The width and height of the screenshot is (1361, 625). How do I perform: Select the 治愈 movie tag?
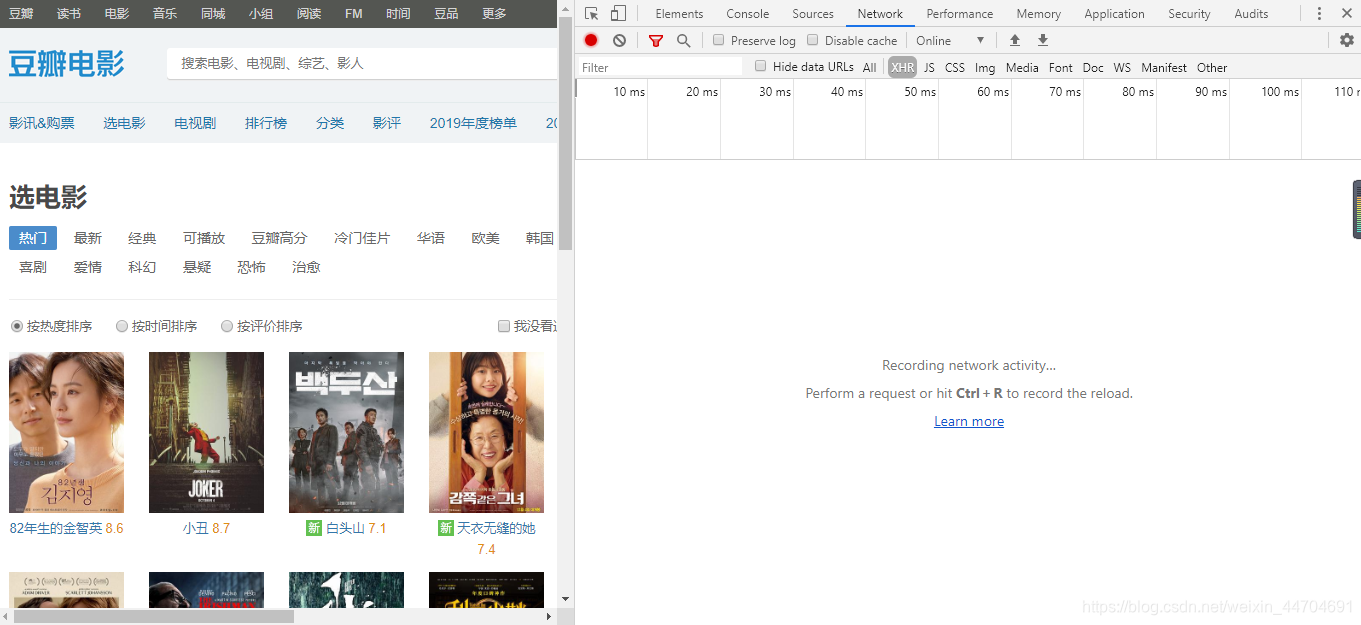pos(306,267)
